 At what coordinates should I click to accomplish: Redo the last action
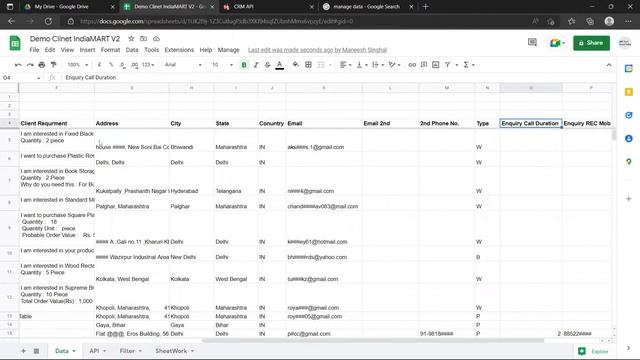pyautogui.click(x=30, y=65)
